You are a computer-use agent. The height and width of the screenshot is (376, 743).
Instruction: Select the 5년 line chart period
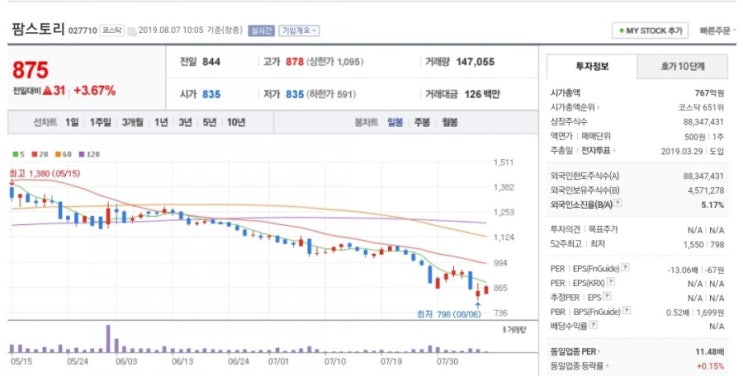point(209,122)
